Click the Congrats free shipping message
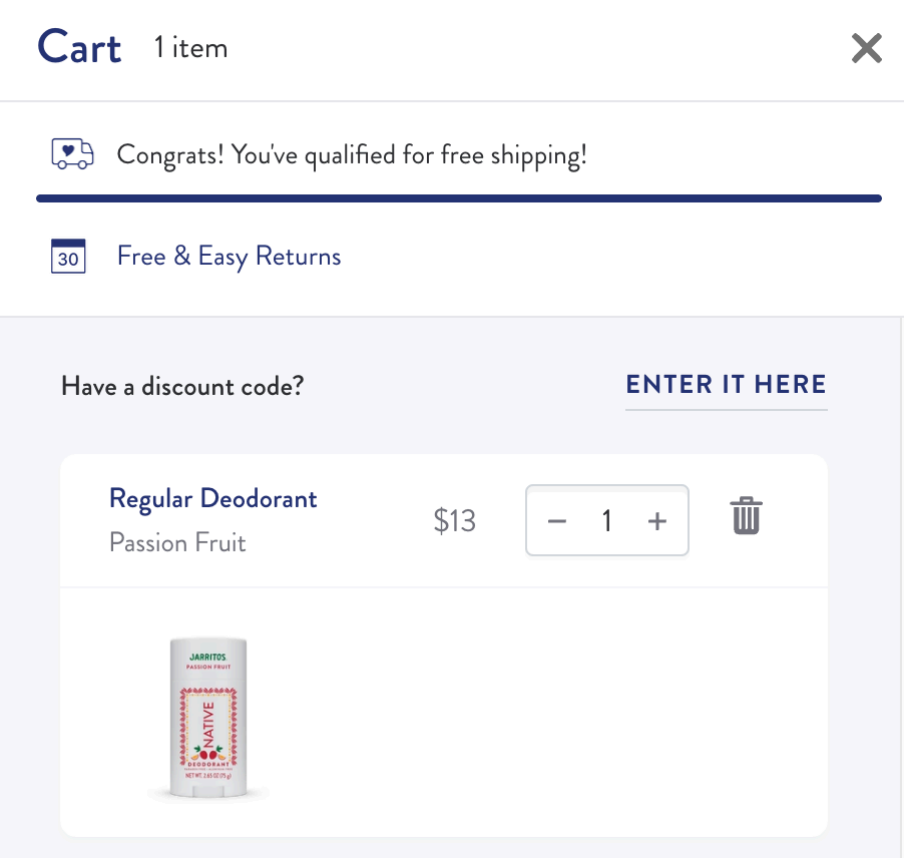Viewport: 904px width, 858px height. pyautogui.click(x=352, y=155)
